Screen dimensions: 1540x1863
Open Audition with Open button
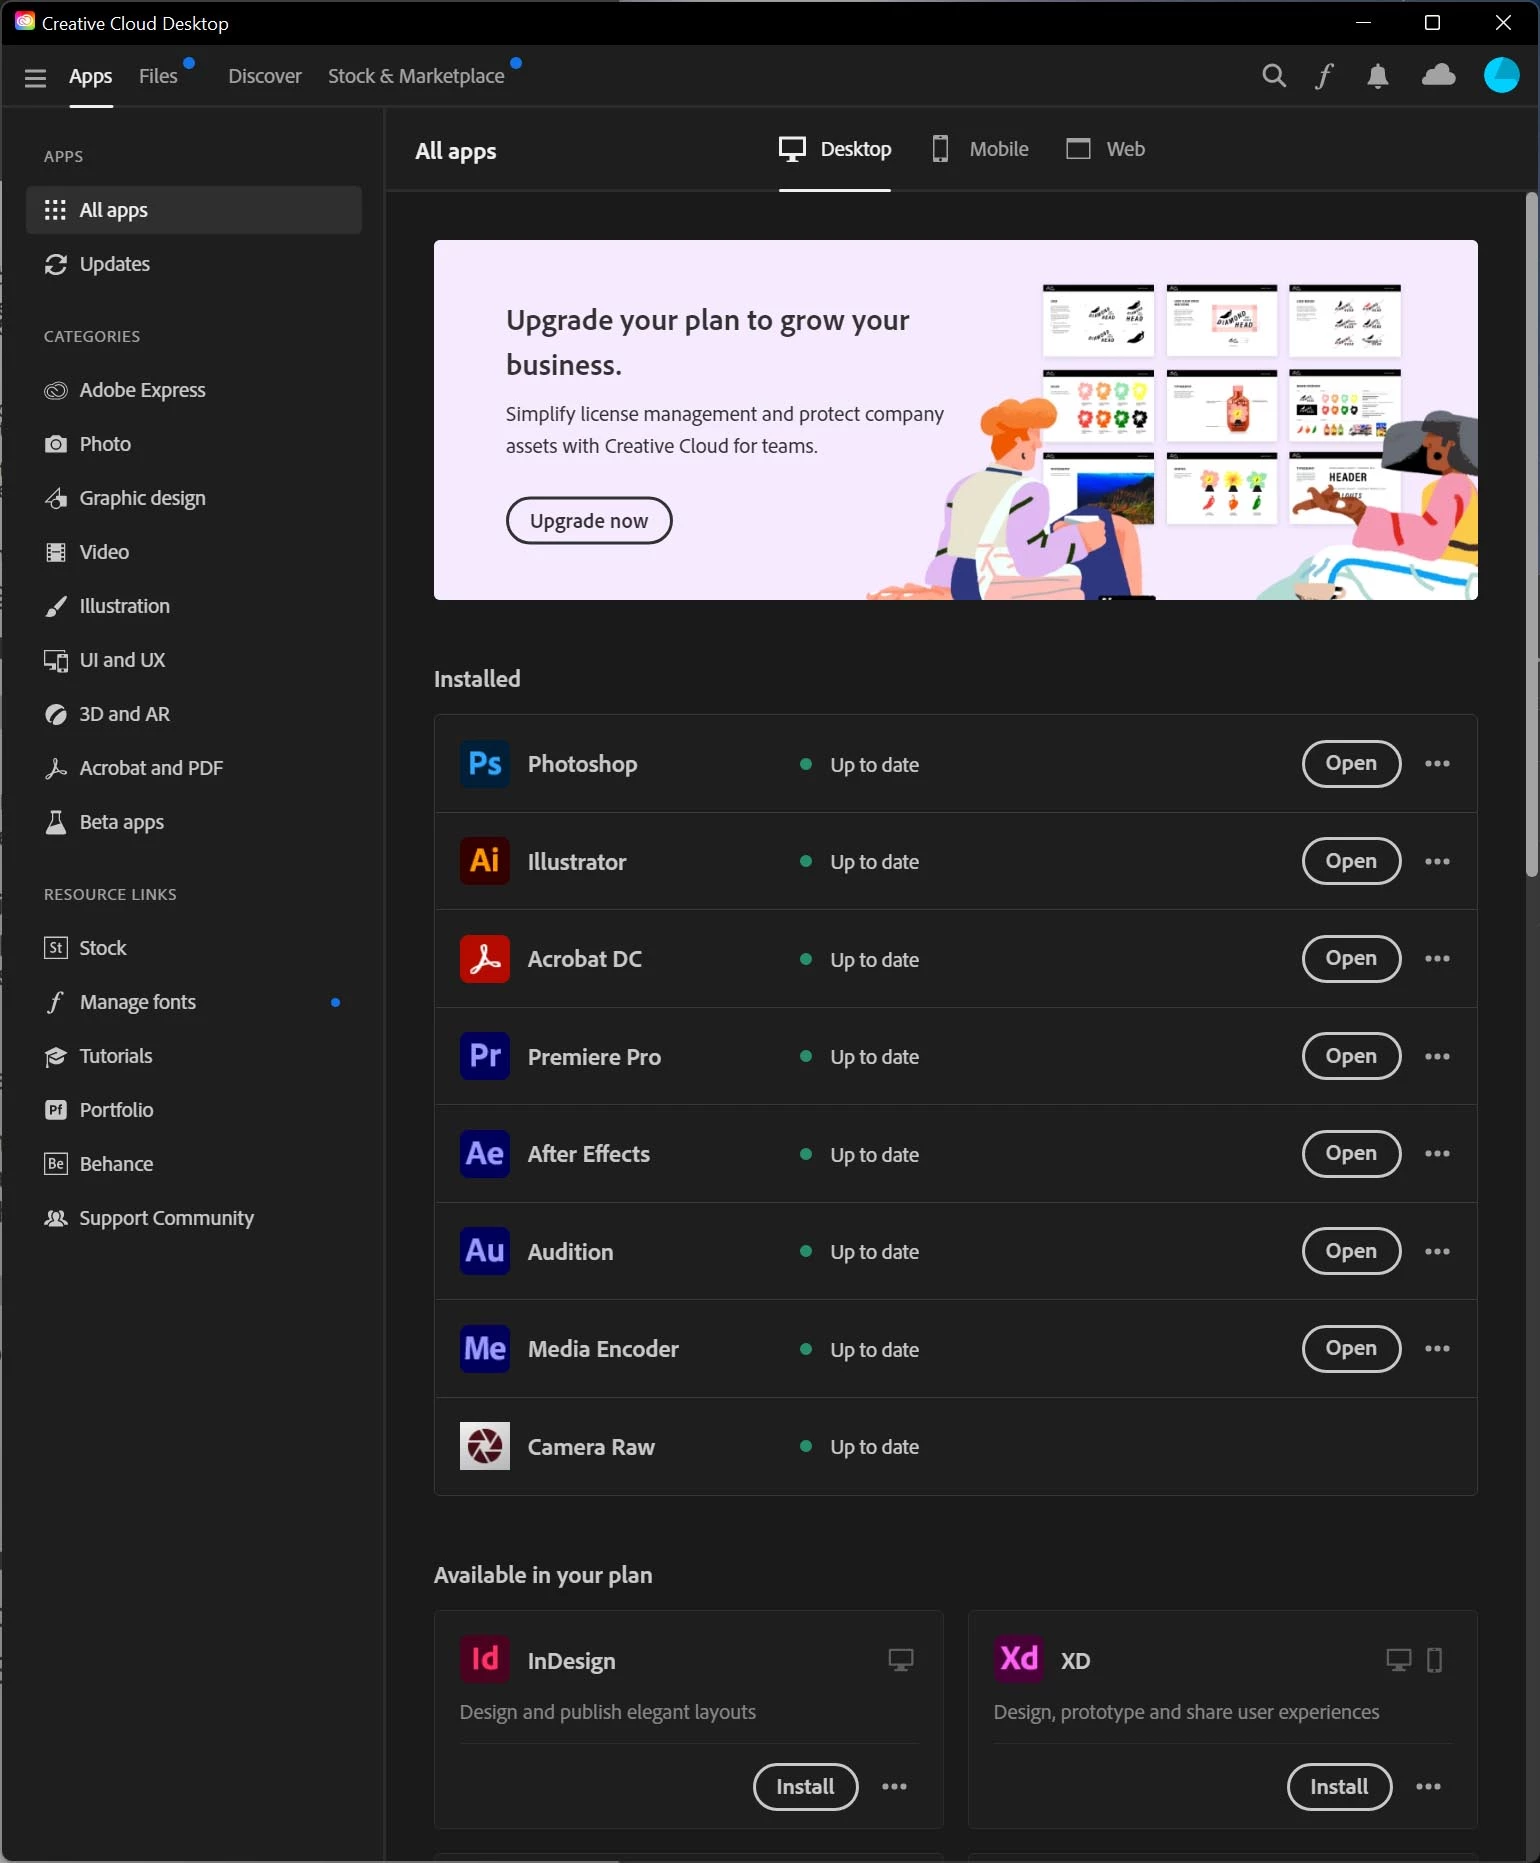coord(1351,1251)
